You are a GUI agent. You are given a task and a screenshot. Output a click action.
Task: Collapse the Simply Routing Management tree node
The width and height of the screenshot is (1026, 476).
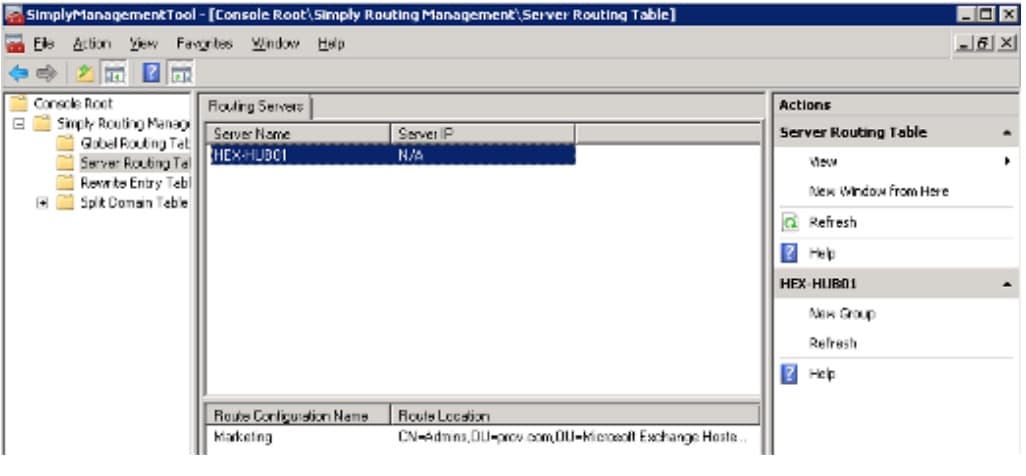(x=19, y=124)
